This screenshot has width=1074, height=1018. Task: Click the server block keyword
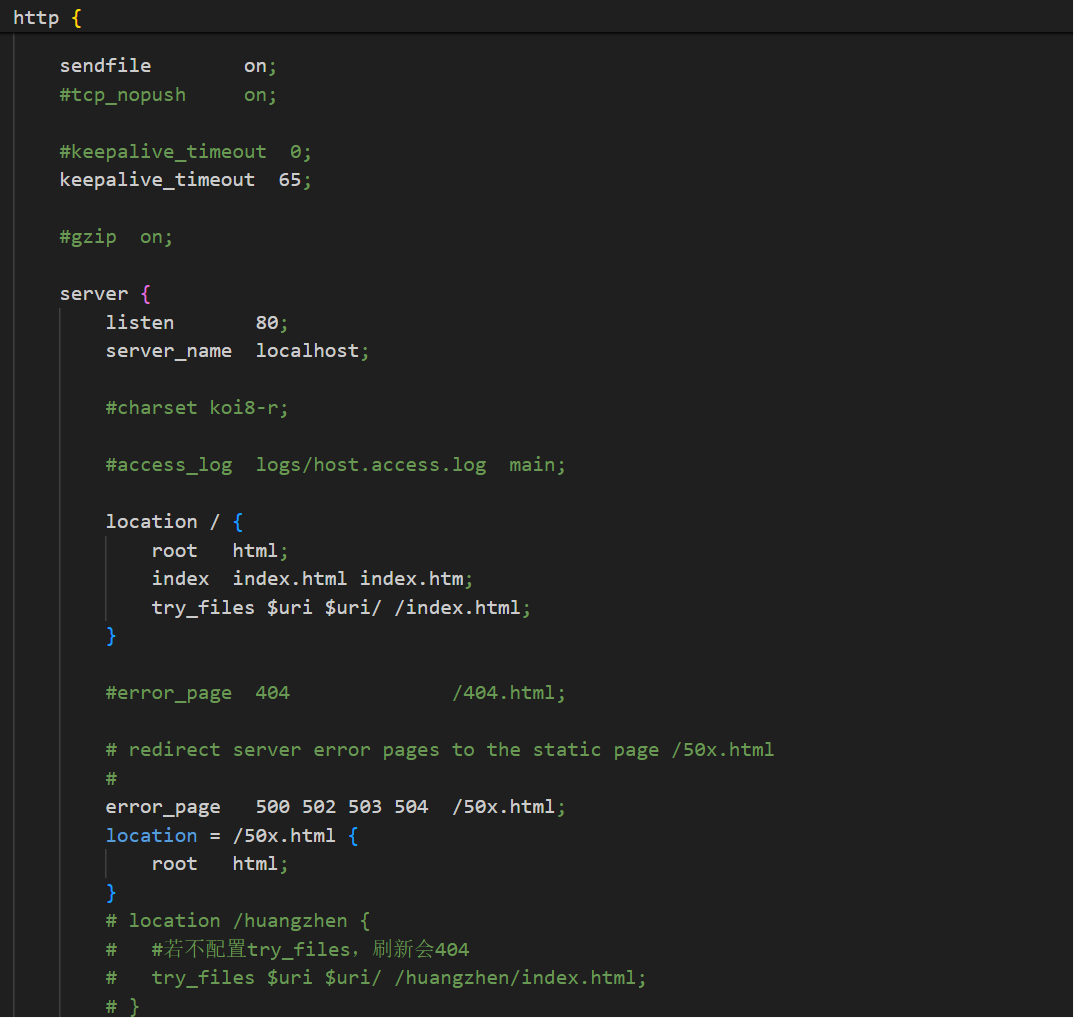93,294
